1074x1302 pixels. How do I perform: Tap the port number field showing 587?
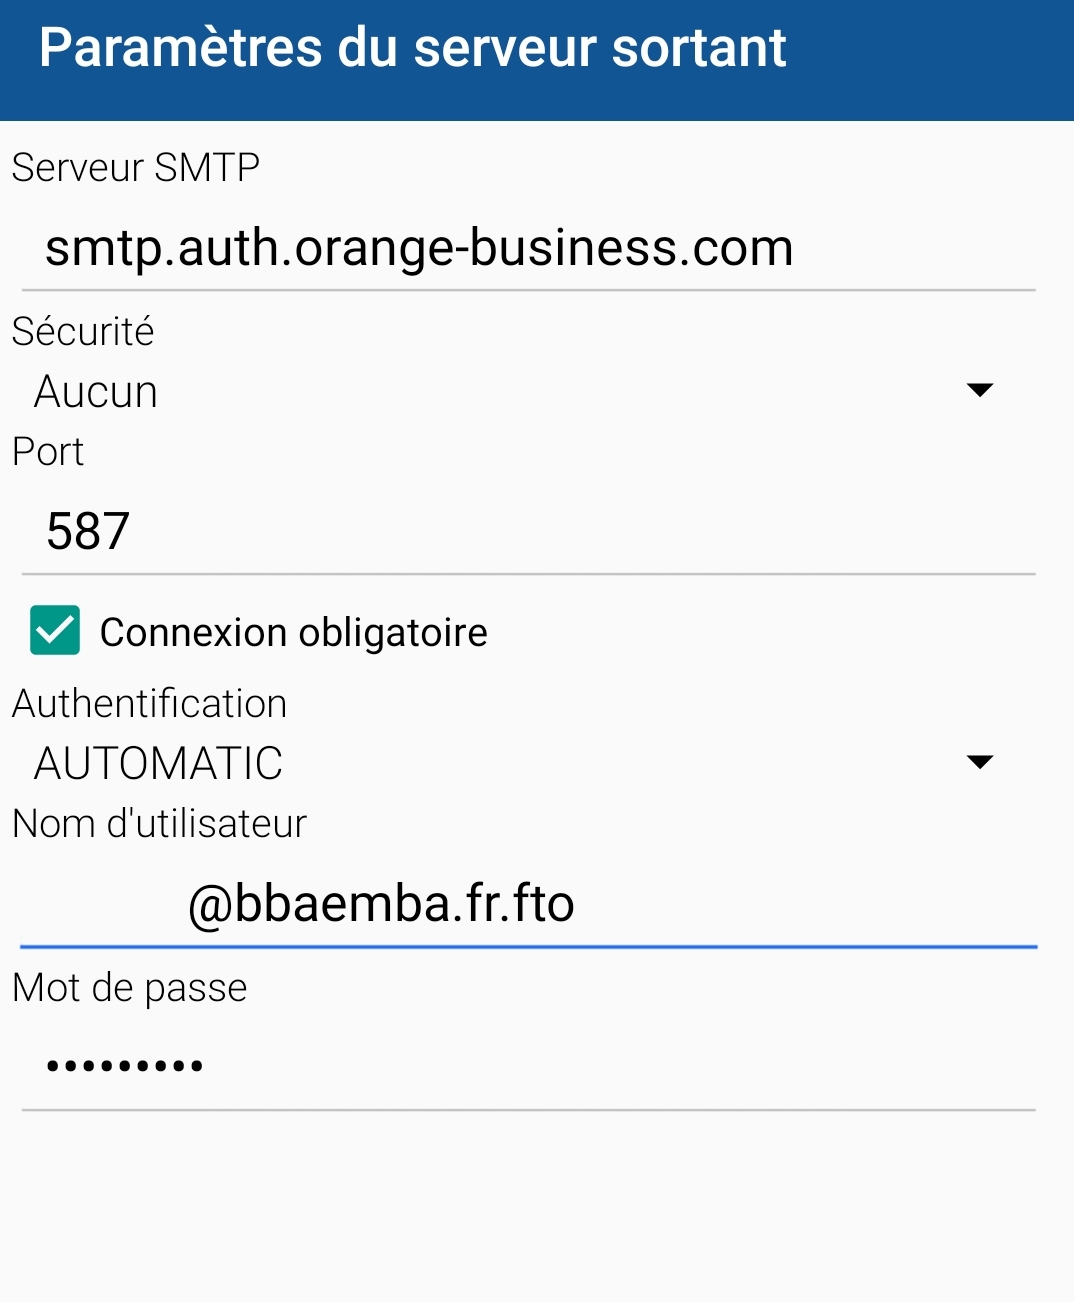(x=88, y=531)
